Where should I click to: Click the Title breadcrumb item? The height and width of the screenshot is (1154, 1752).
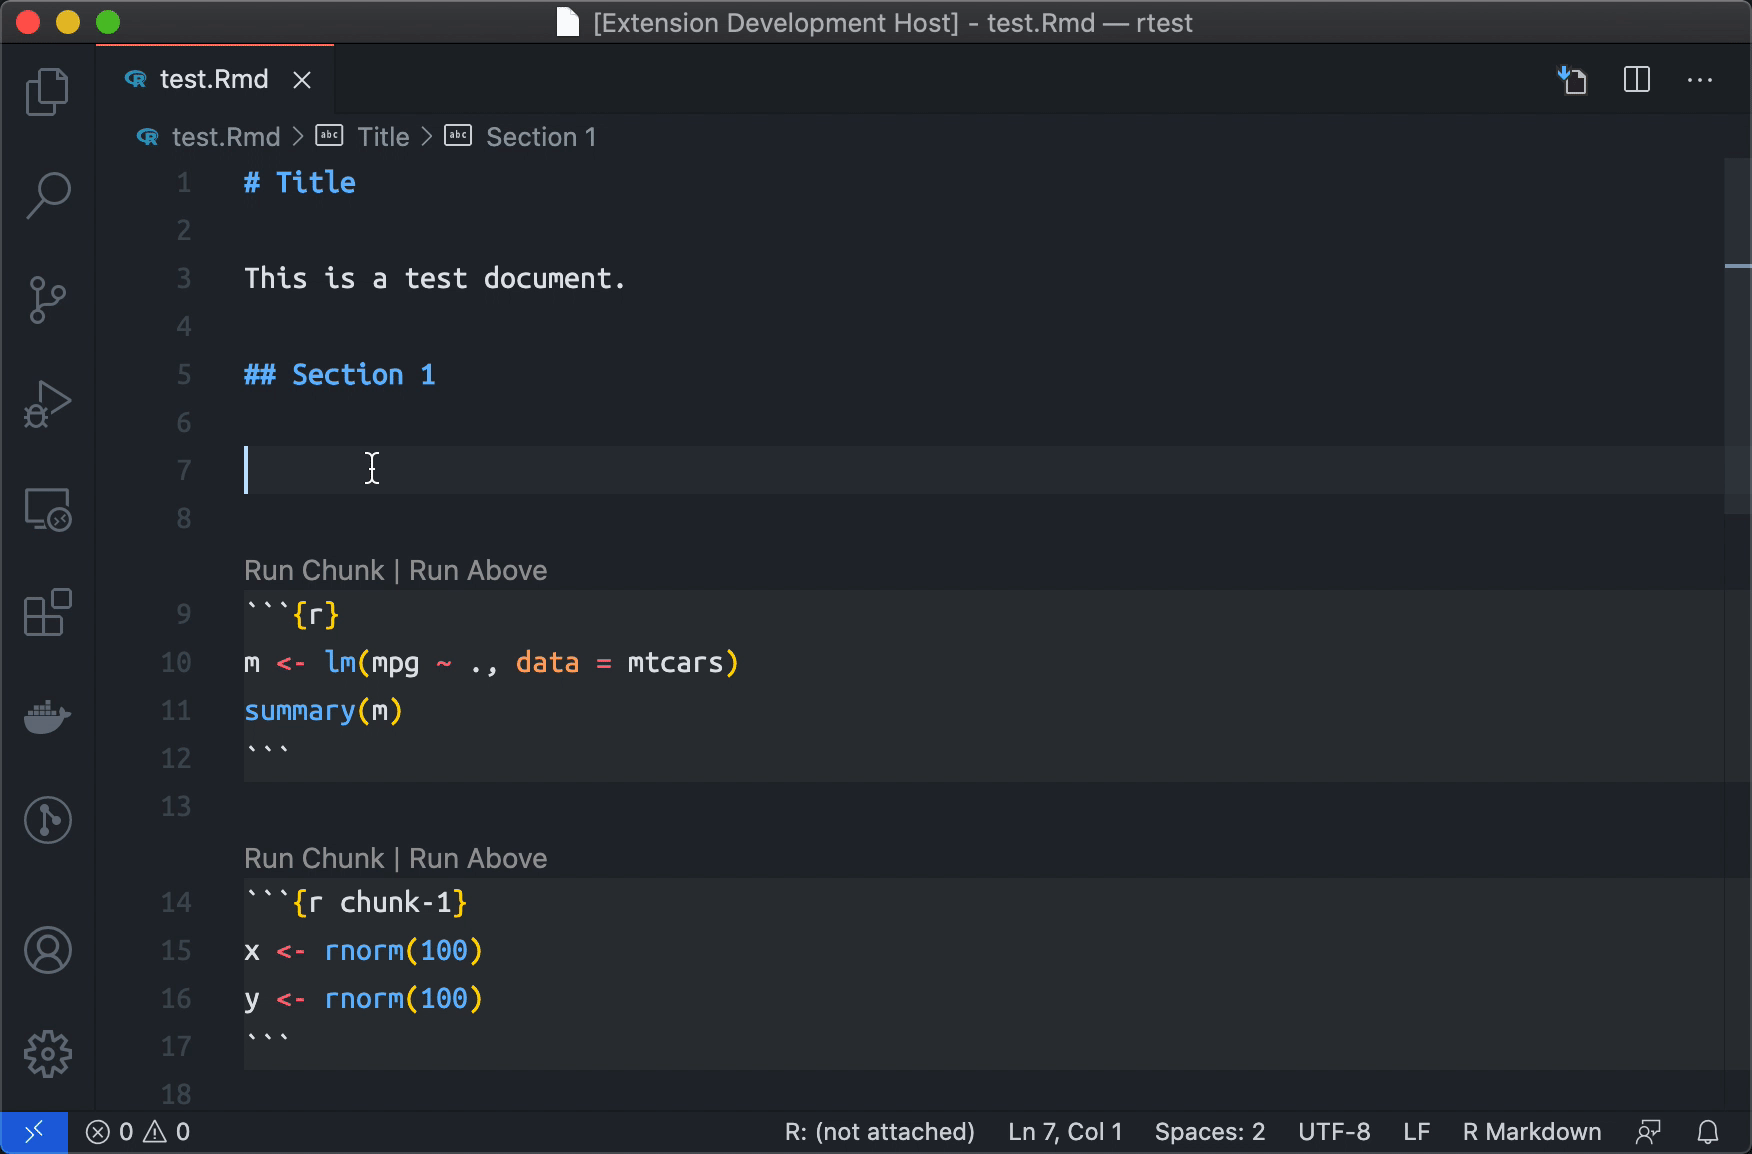click(383, 137)
